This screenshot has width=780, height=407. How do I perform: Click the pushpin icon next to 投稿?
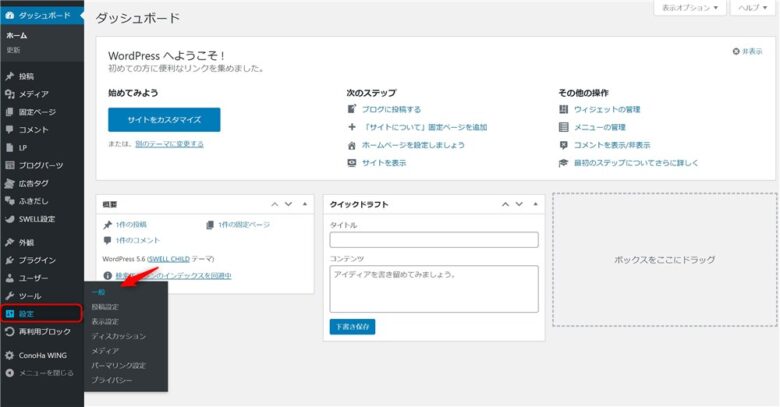pos(9,76)
